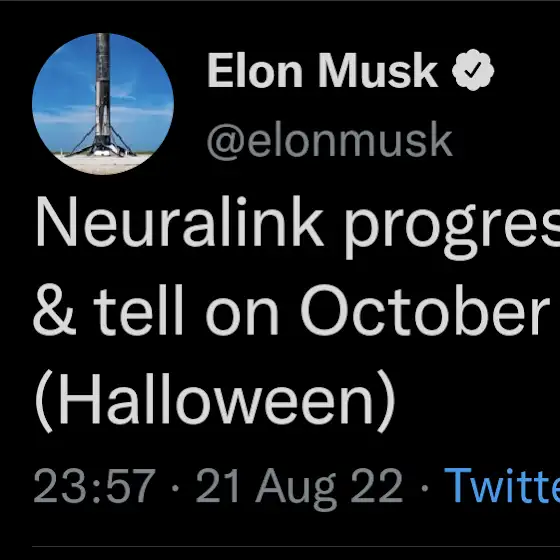This screenshot has height=560, width=560.
Task: Click the dot separator after 23:57
Action: tap(175, 487)
